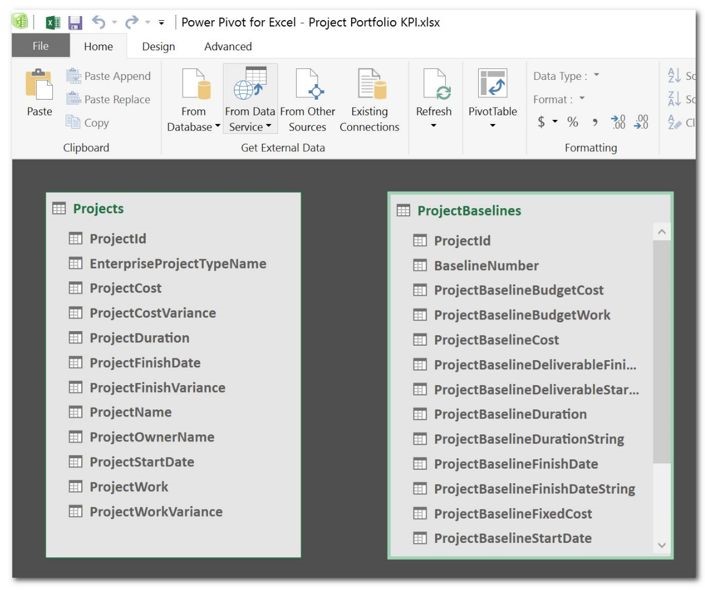Click the Refresh icon
The height and width of the screenshot is (590, 705).
(437, 84)
